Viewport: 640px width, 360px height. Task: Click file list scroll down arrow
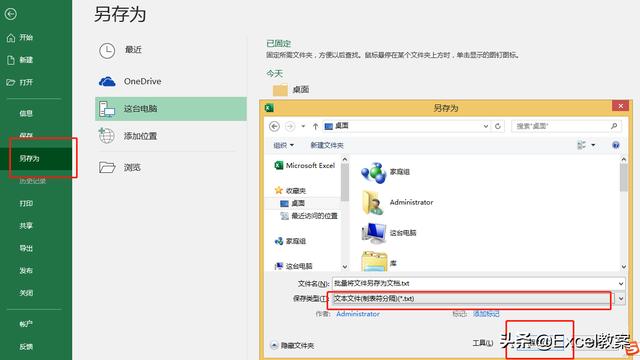coord(624,267)
